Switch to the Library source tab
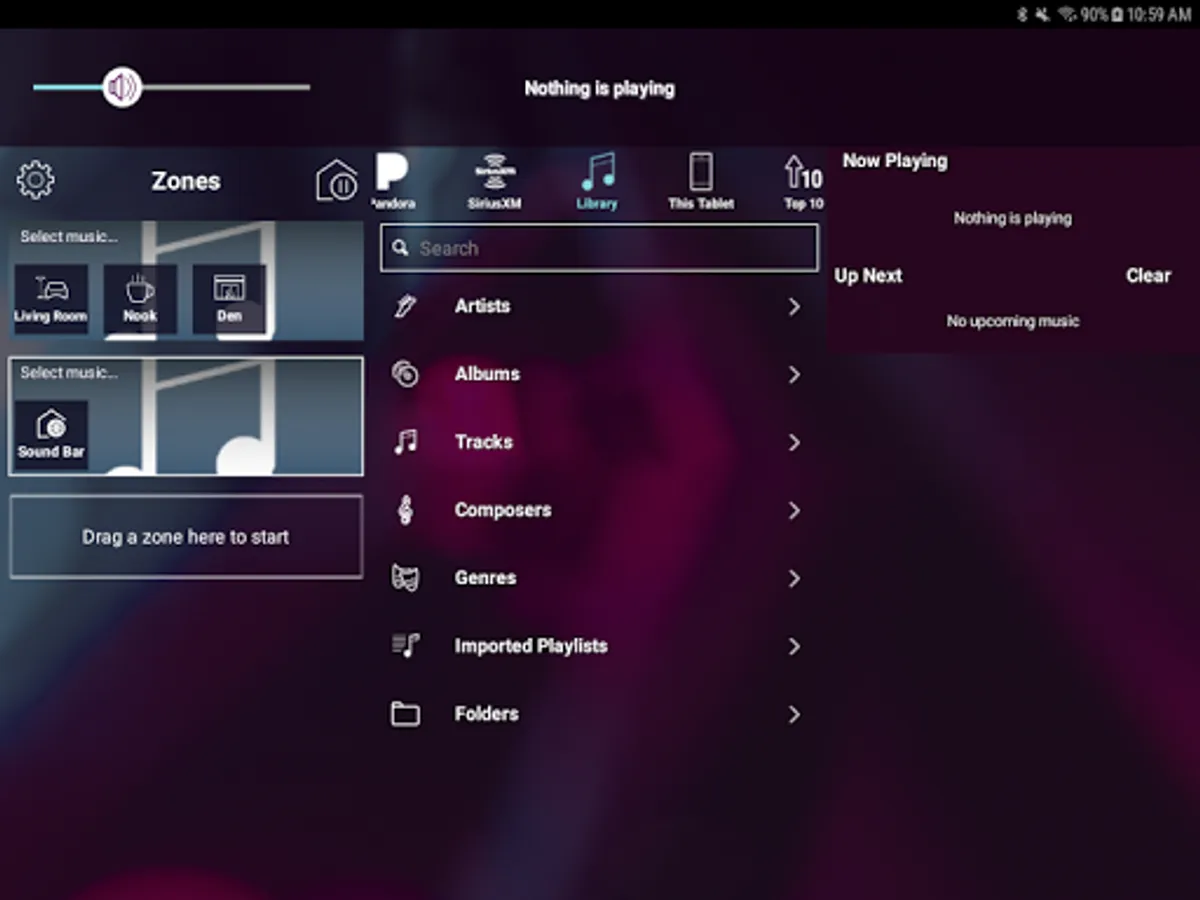 tap(597, 181)
